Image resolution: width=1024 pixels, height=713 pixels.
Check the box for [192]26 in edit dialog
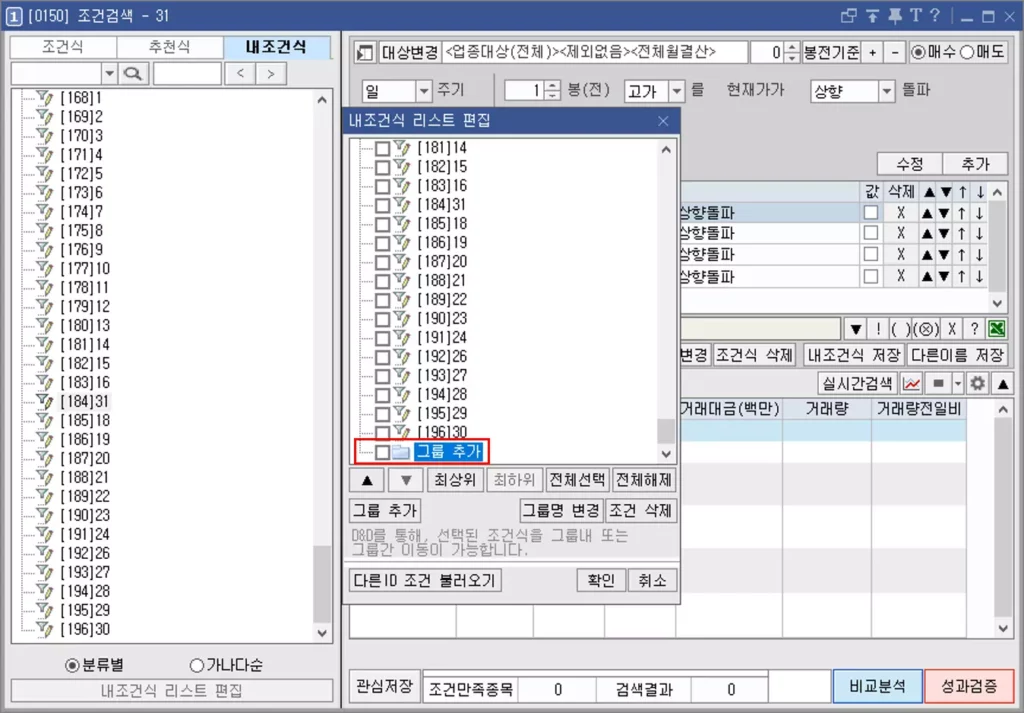coord(383,357)
